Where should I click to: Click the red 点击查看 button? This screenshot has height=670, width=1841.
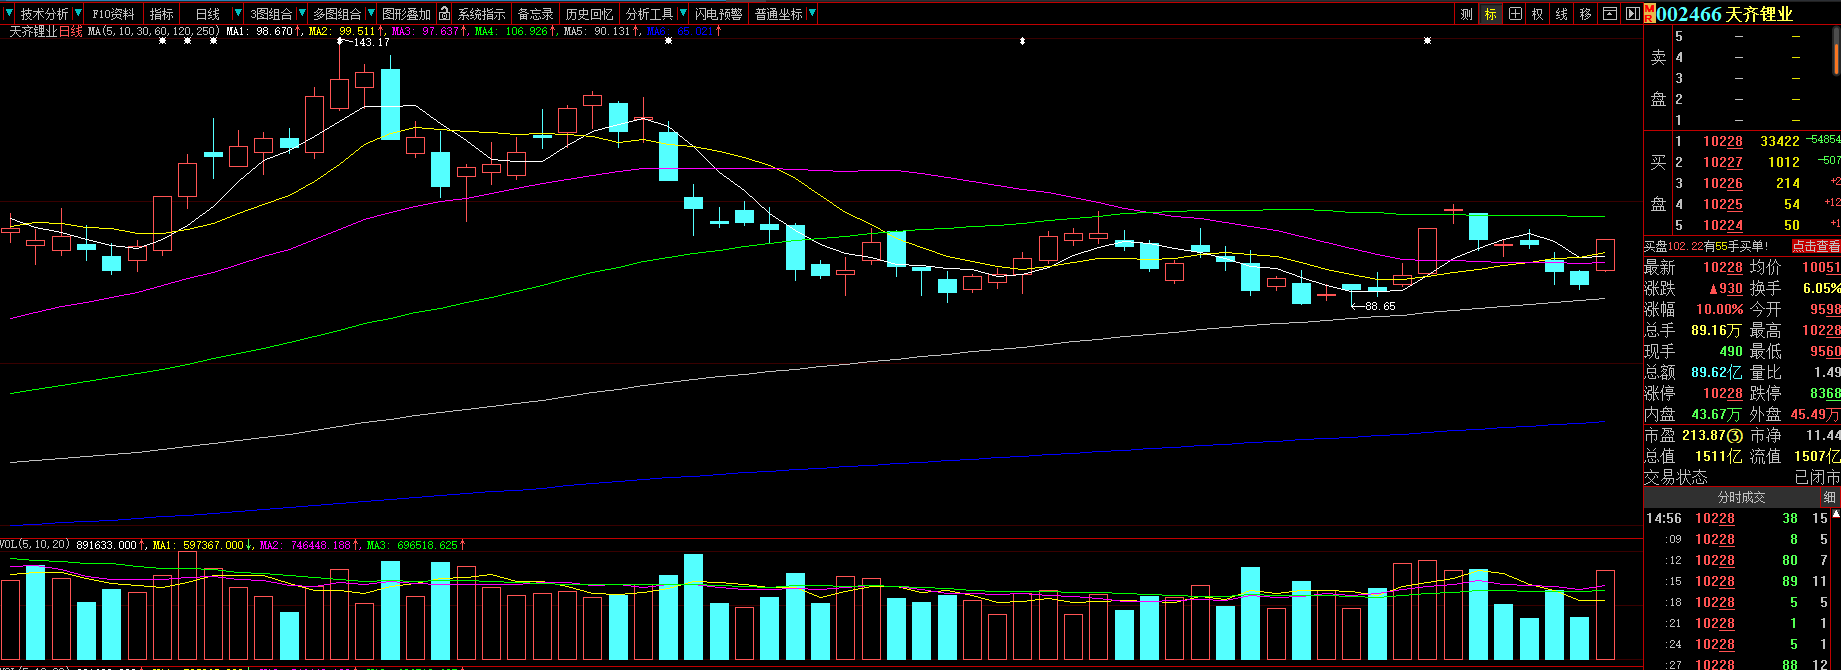pos(1815,246)
